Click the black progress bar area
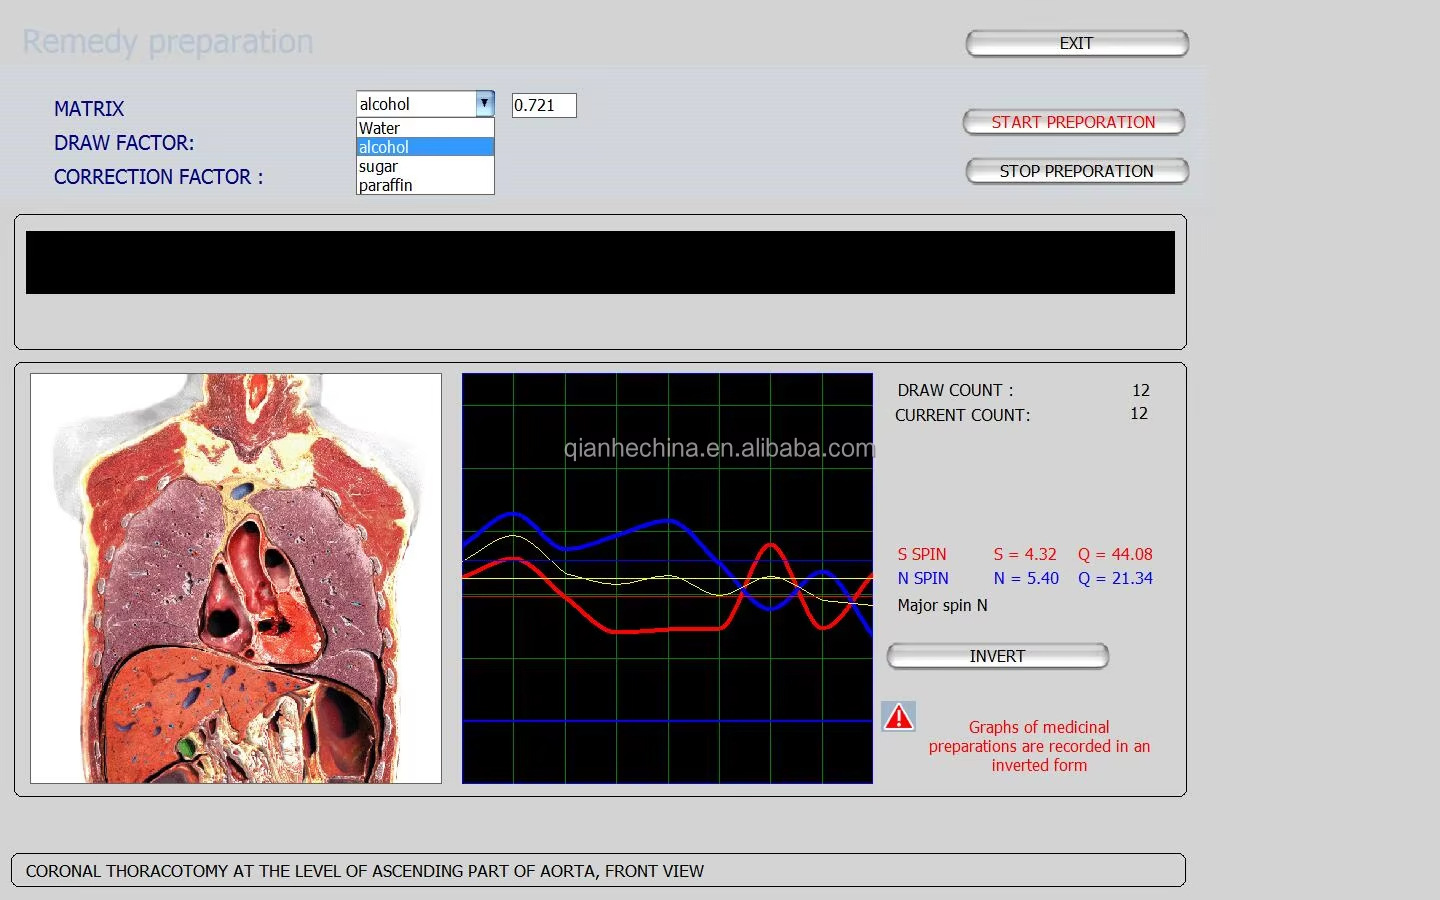1440x900 pixels. click(x=600, y=263)
